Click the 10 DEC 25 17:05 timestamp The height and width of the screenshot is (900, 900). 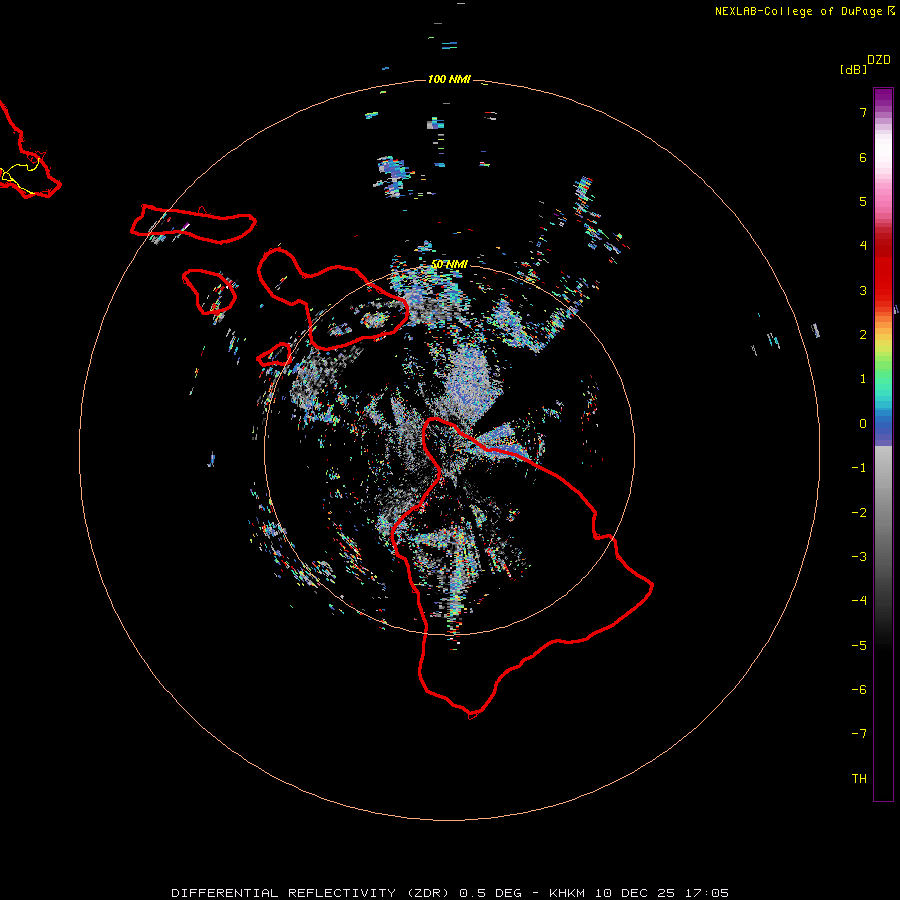[662, 893]
